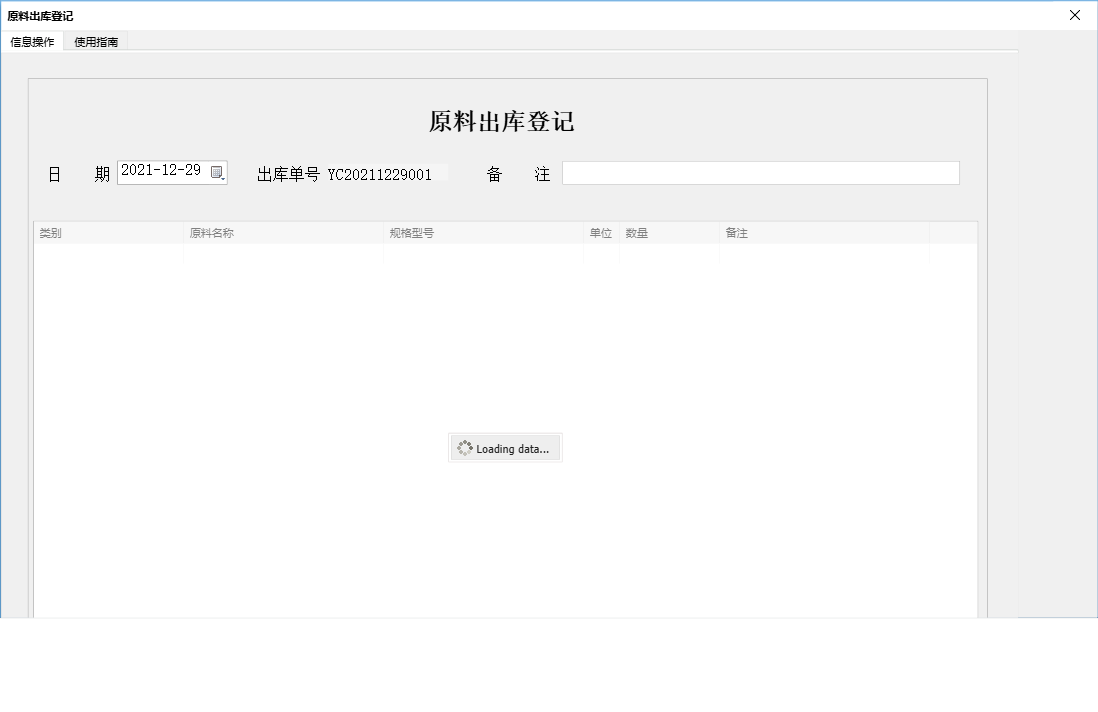The width and height of the screenshot is (1098, 712).
Task: Click the 单位 column header
Action: pyautogui.click(x=601, y=232)
